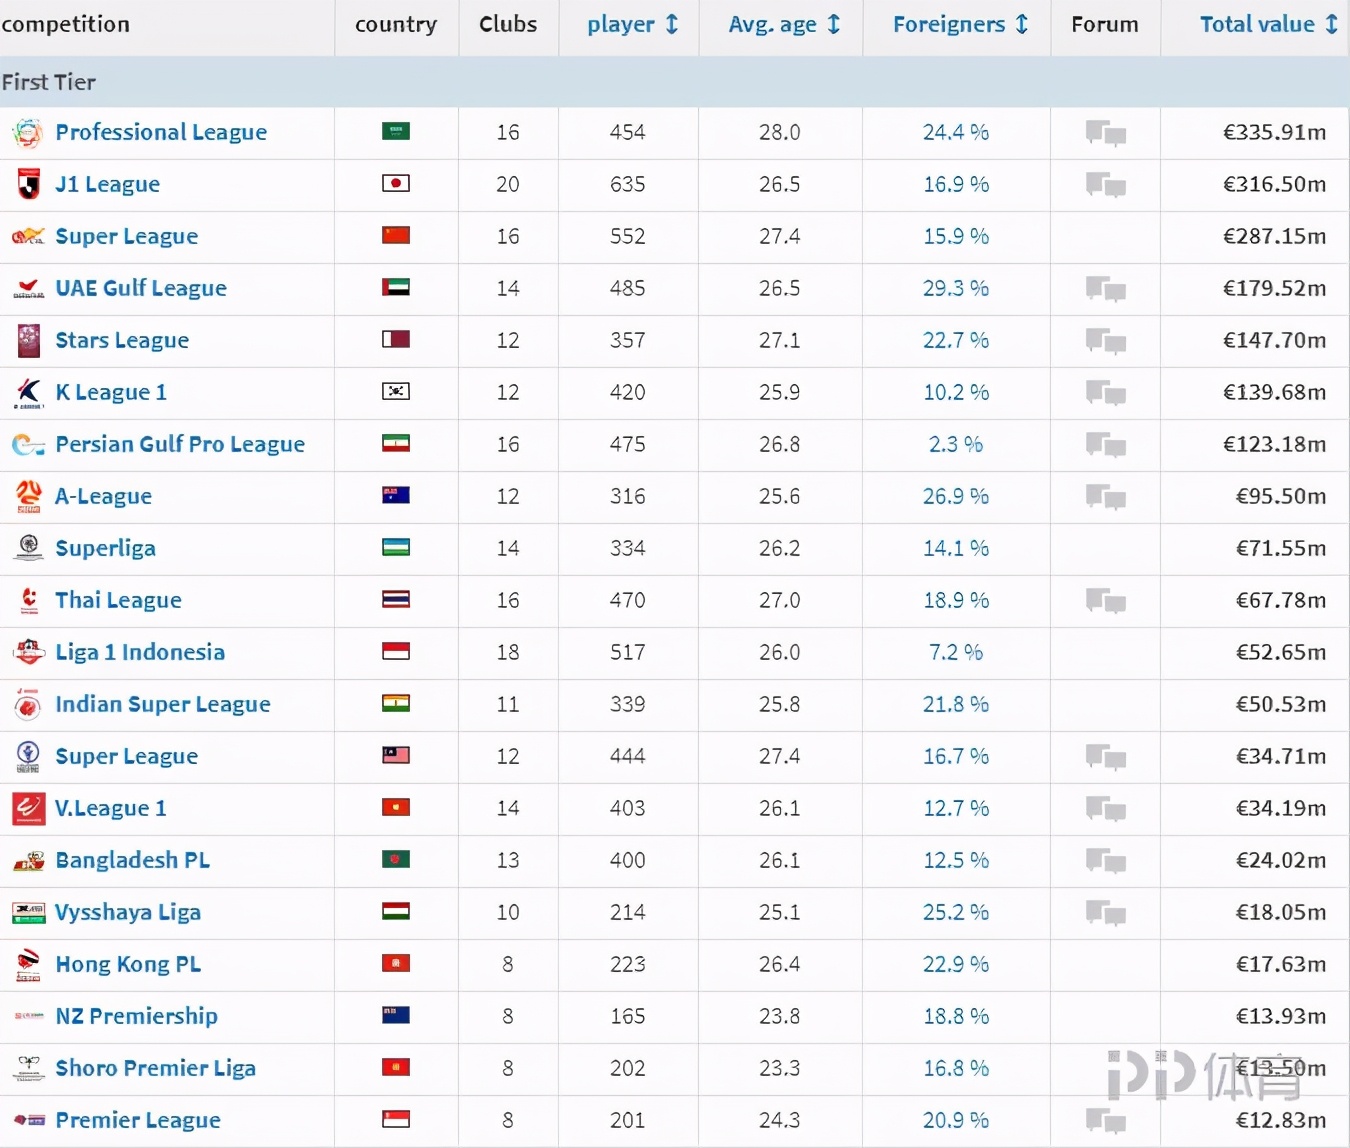Viewport: 1350px width, 1148px height.
Task: Click the Clubs column header
Action: 508,24
